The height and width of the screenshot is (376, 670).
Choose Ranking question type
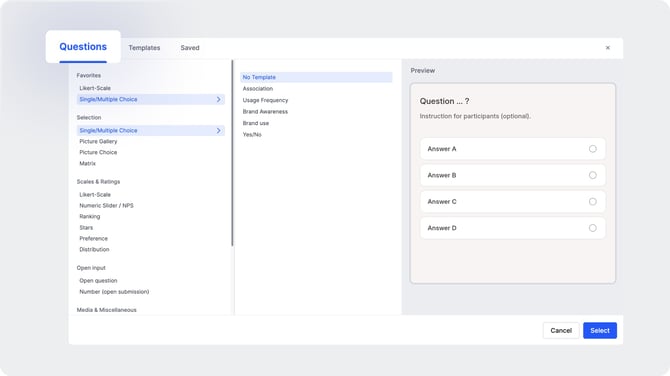click(x=90, y=217)
